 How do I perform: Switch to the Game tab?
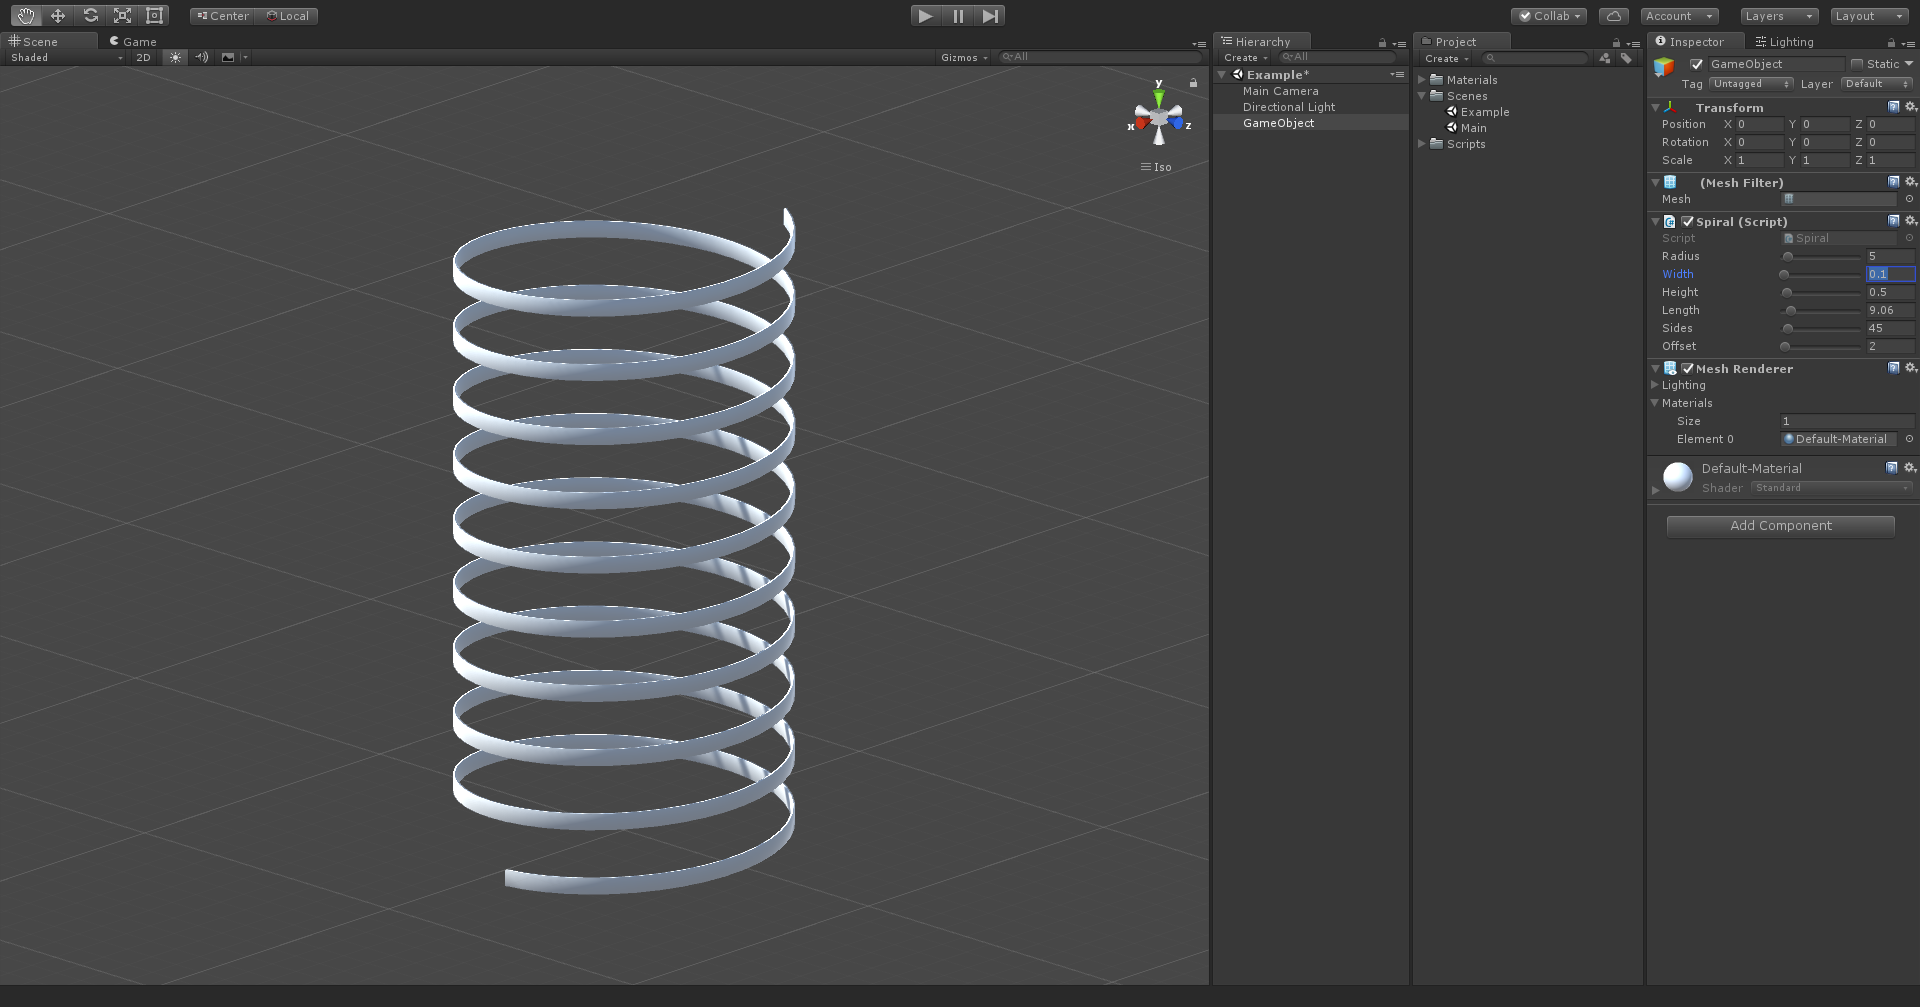133,42
